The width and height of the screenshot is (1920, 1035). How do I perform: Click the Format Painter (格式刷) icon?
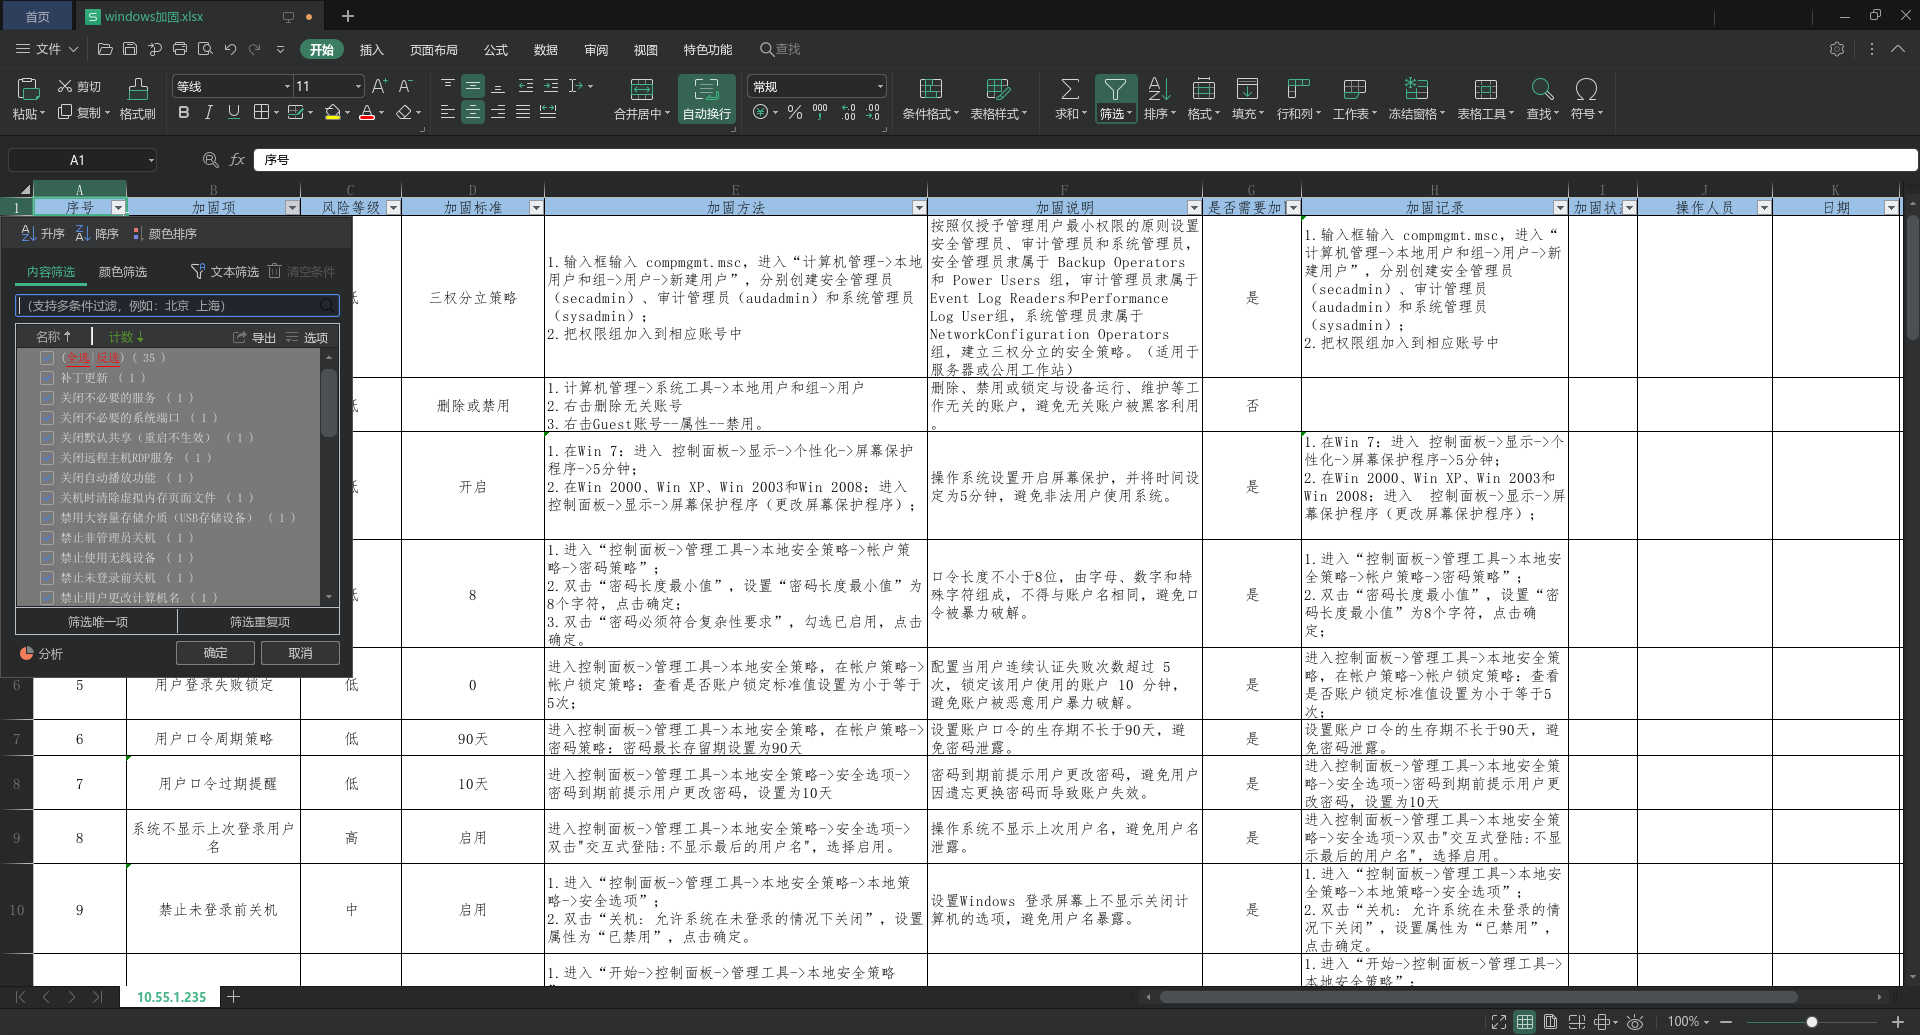138,88
